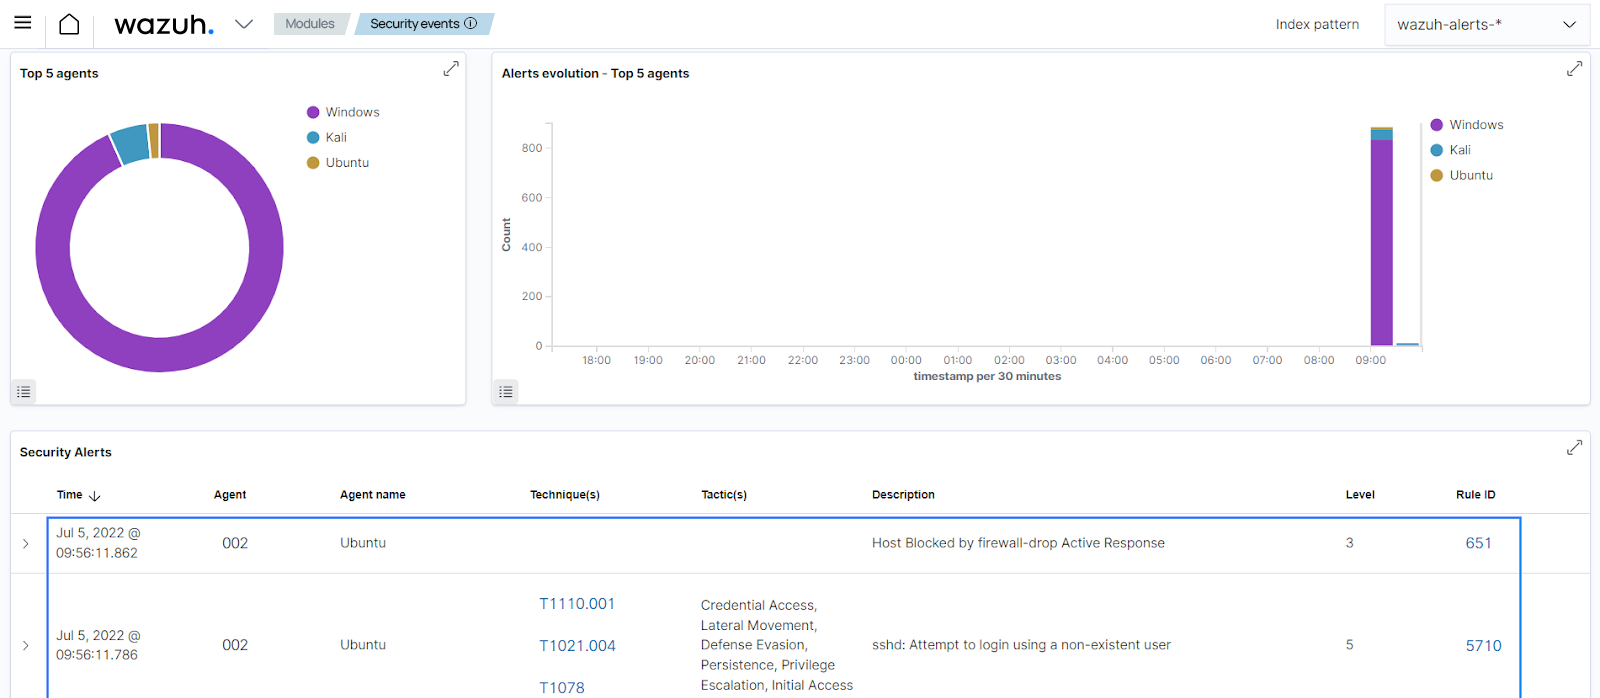The height and width of the screenshot is (698, 1600).
Task: Open rule ID 5710 link
Action: (x=1483, y=646)
